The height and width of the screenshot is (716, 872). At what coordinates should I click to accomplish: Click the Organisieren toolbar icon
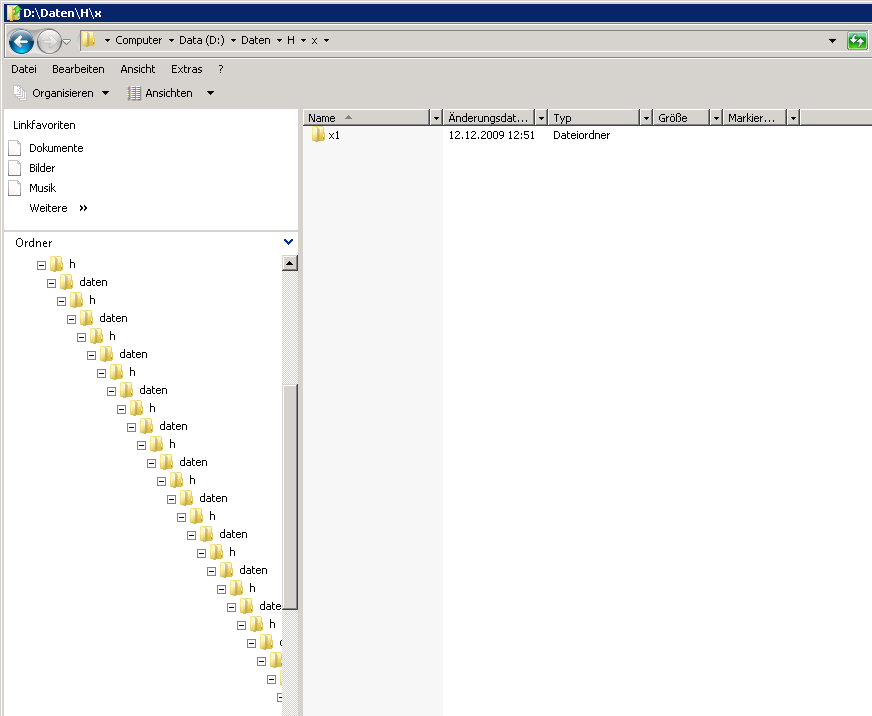coord(19,93)
